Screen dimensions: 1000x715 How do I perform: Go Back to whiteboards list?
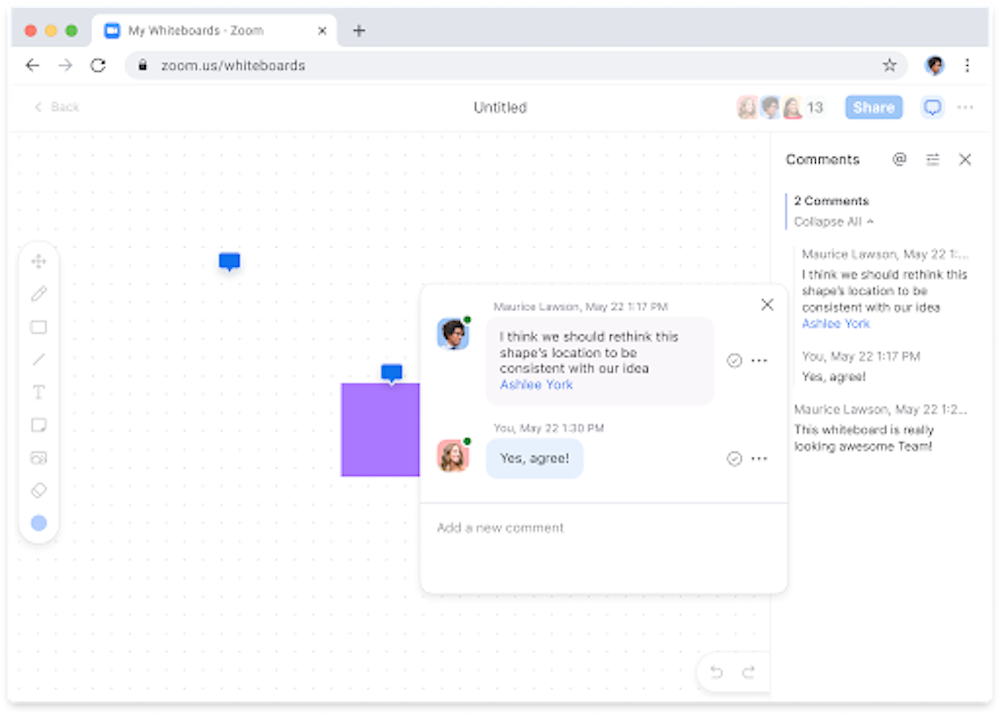pos(57,107)
